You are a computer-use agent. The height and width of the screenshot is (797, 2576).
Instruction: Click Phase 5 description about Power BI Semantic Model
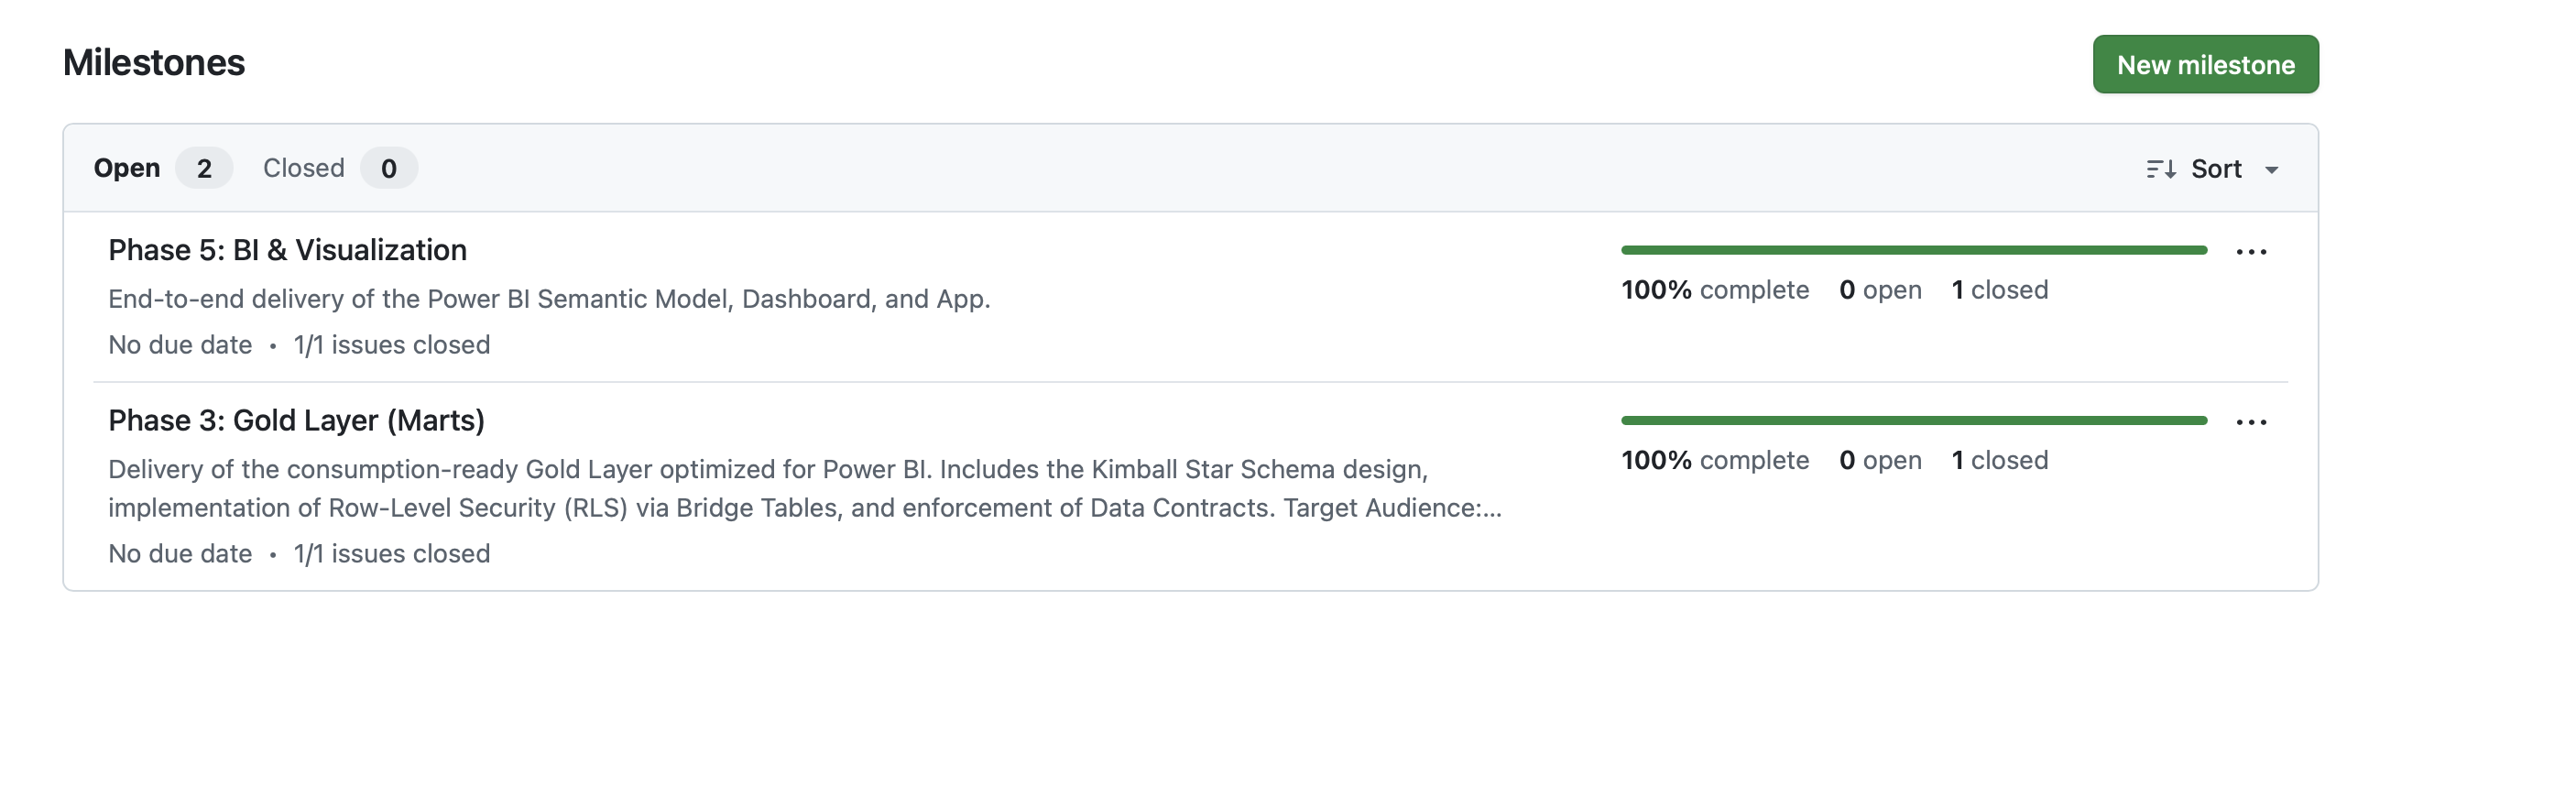coord(549,299)
